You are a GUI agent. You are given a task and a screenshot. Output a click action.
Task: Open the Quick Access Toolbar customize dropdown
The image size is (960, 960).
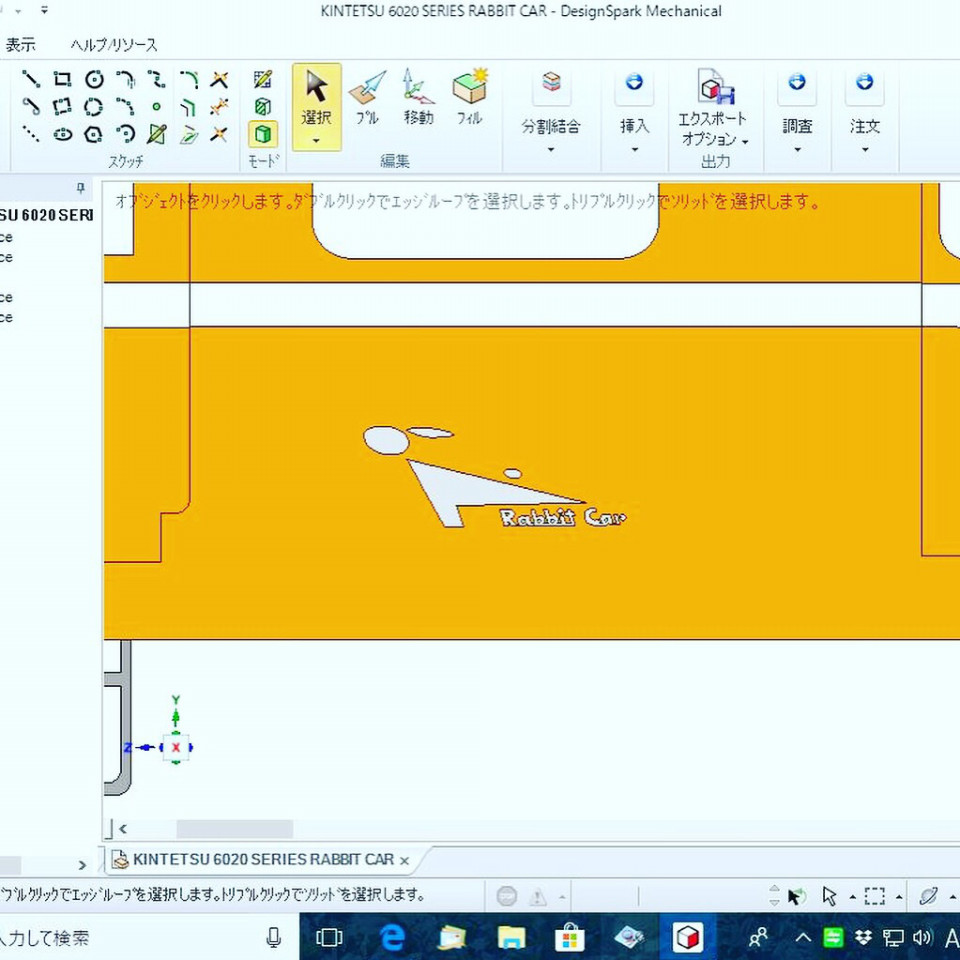44,10
